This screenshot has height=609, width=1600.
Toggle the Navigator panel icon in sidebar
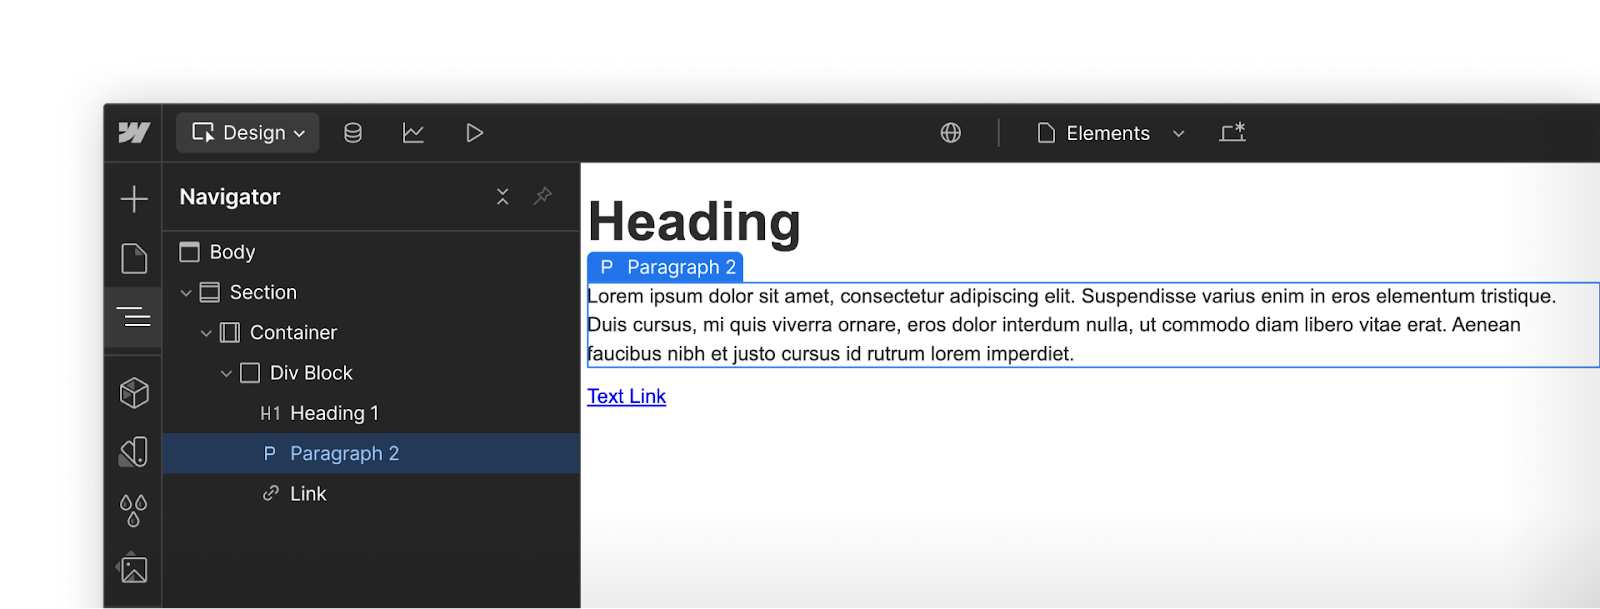[x=134, y=317]
